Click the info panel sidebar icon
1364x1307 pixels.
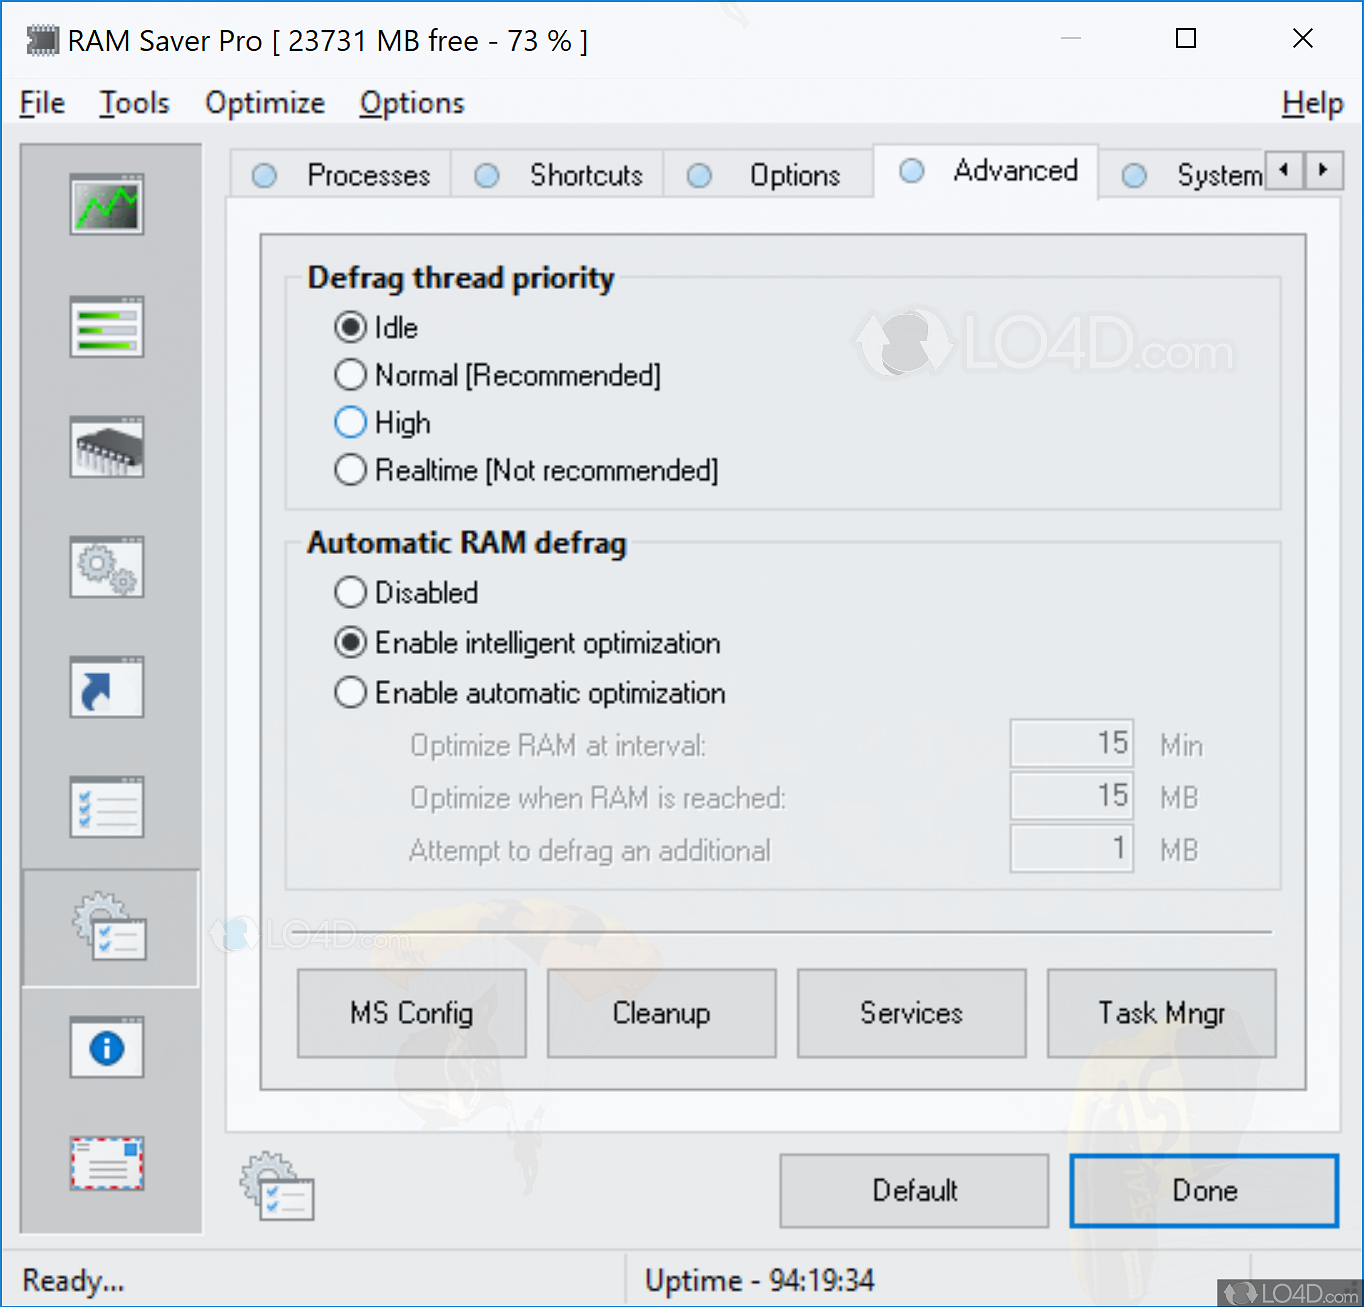tap(106, 1047)
